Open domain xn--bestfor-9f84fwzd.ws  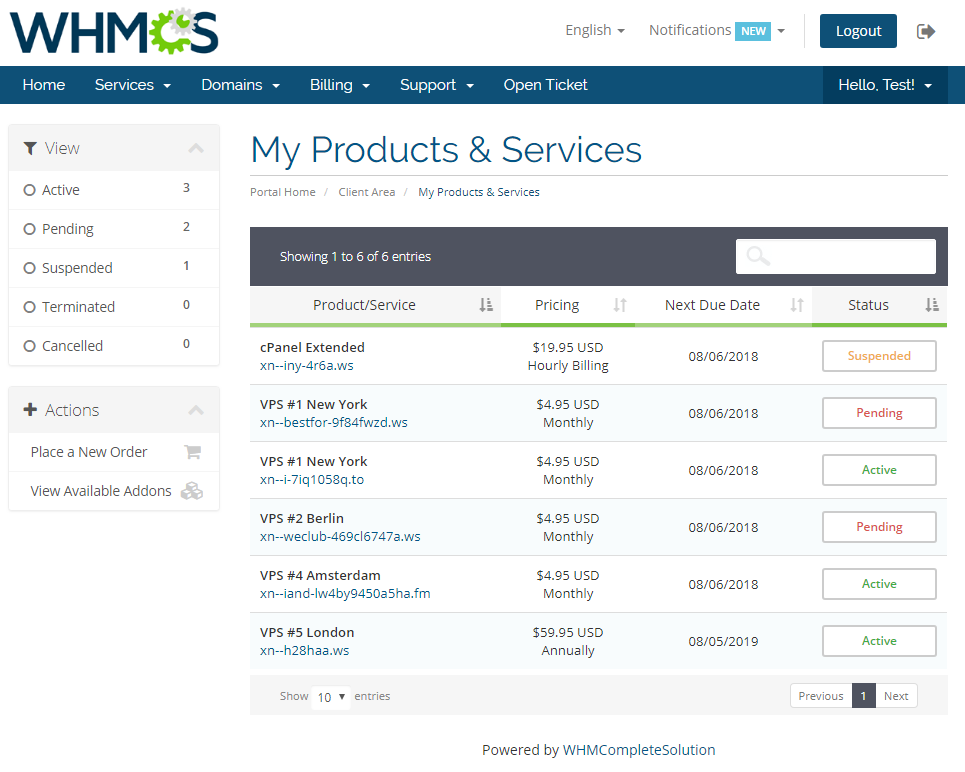334,423
